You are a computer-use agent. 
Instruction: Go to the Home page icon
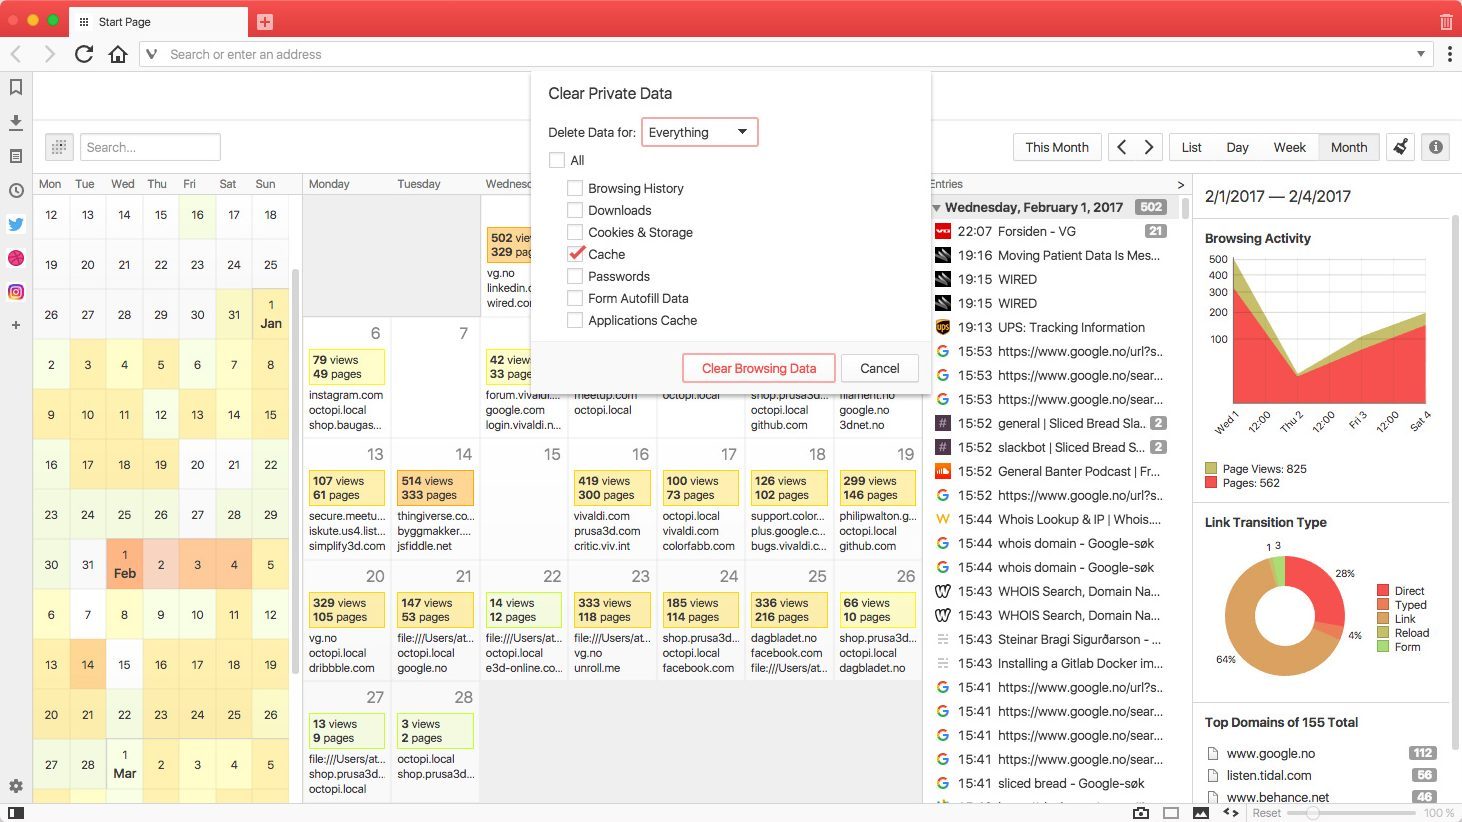click(118, 54)
